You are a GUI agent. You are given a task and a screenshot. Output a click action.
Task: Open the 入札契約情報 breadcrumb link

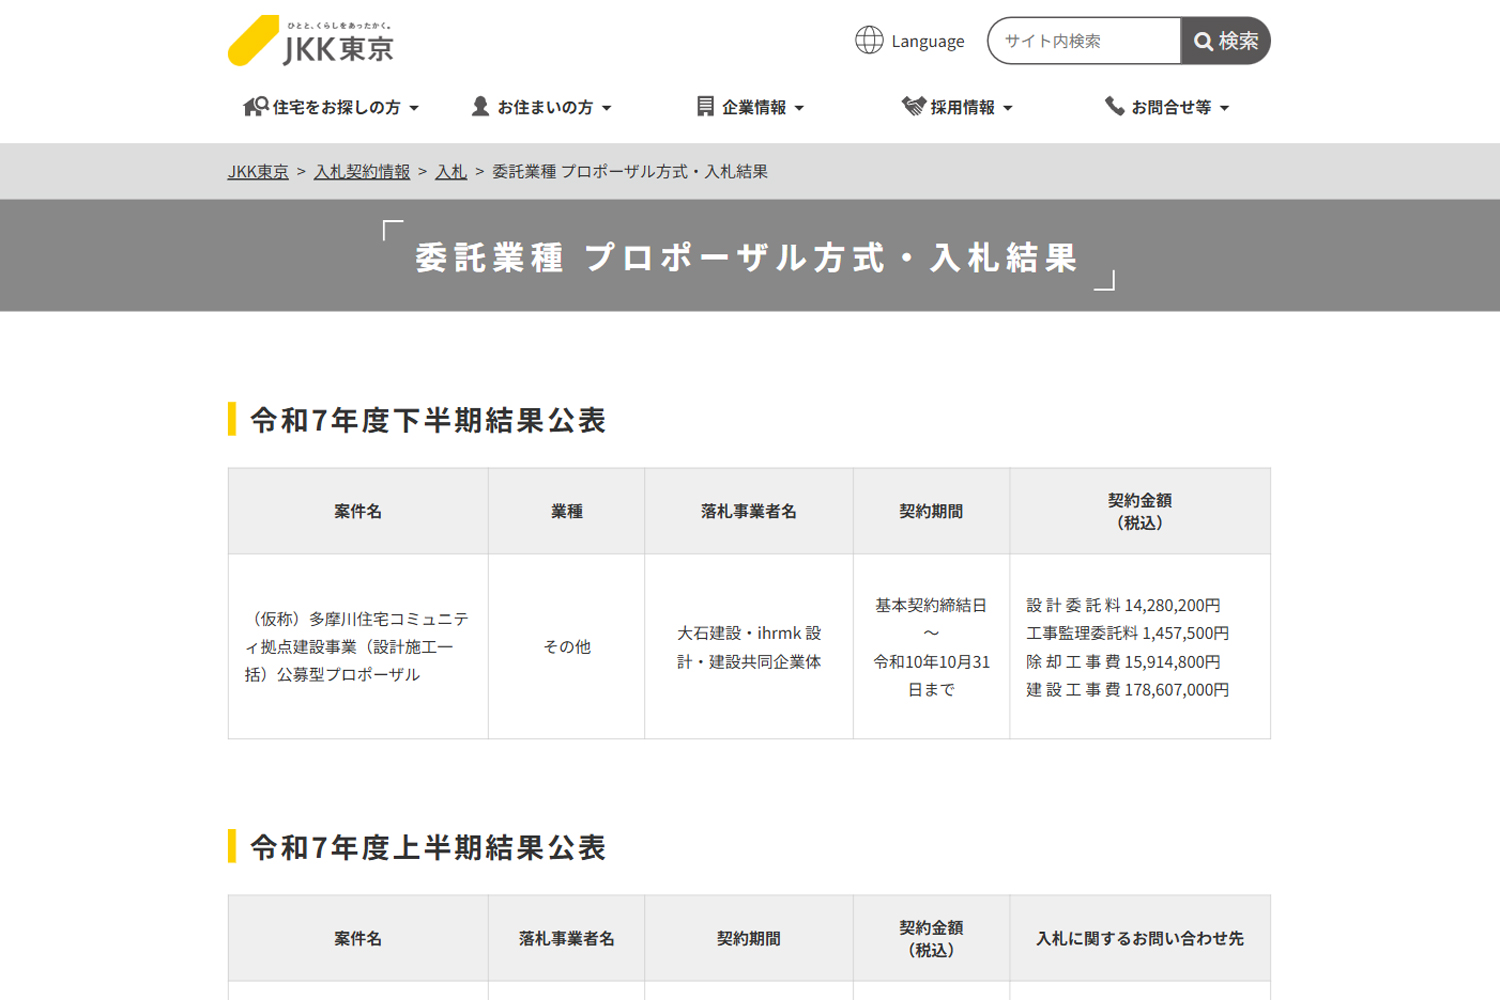click(x=362, y=171)
